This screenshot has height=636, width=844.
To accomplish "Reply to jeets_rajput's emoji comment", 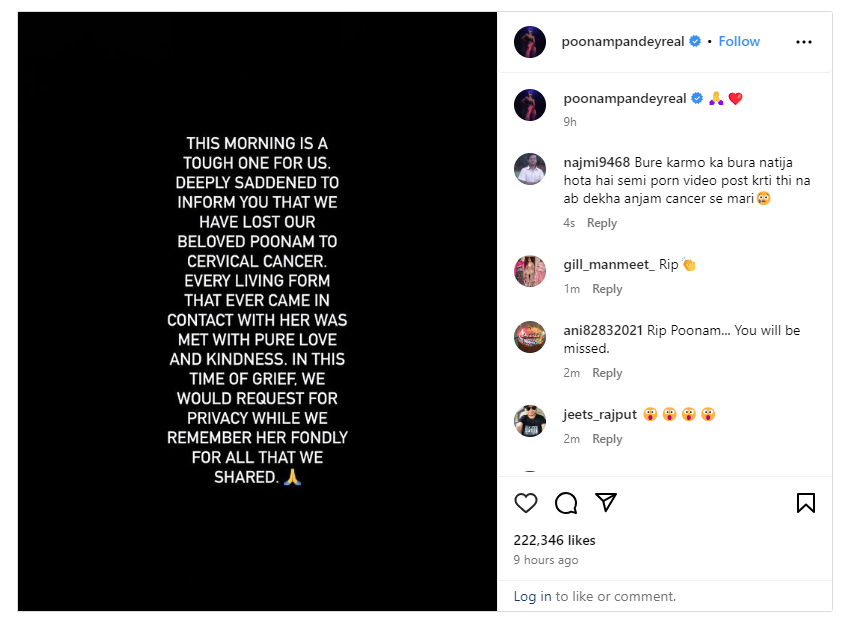I will [607, 439].
